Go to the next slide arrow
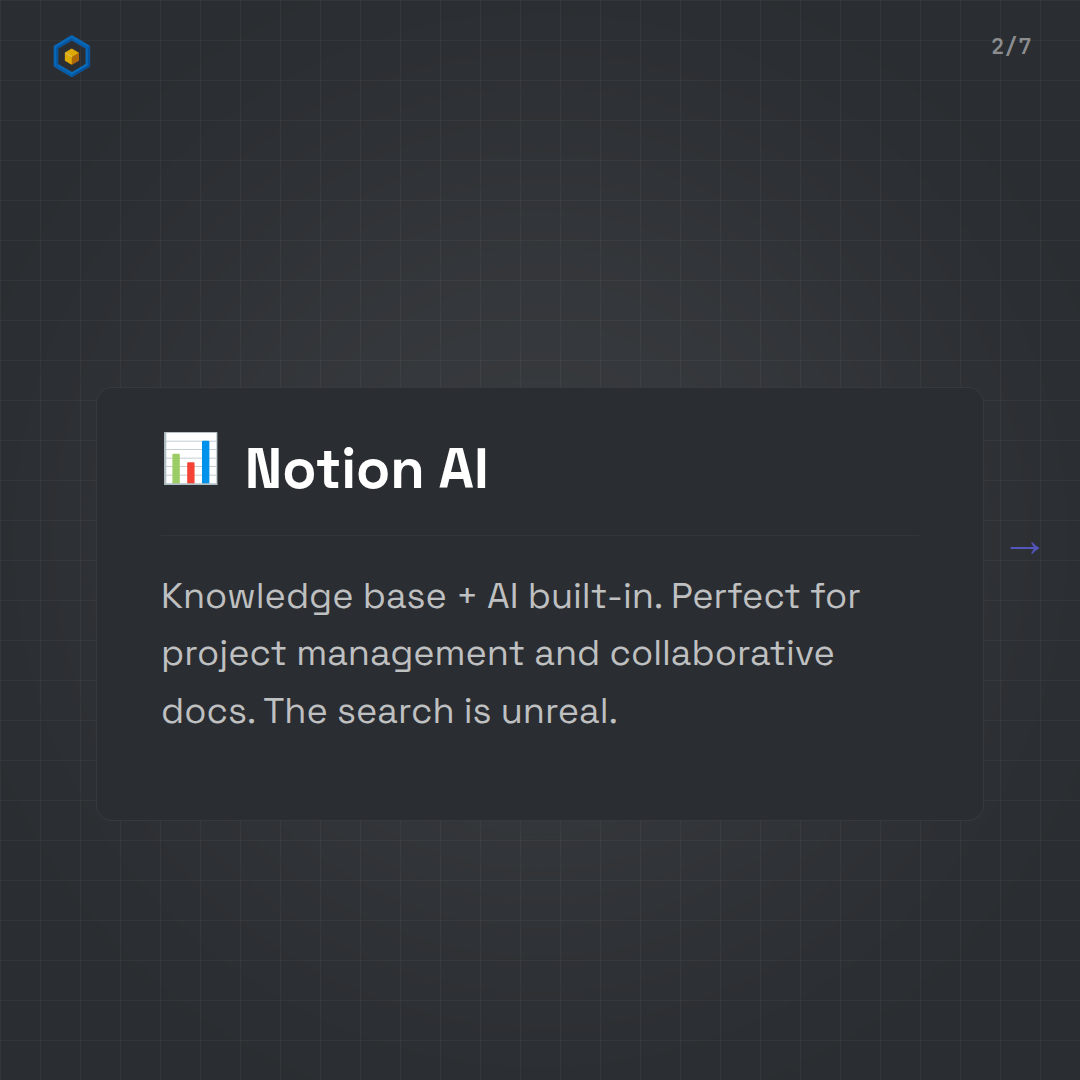The width and height of the screenshot is (1080, 1080). (x=1024, y=548)
